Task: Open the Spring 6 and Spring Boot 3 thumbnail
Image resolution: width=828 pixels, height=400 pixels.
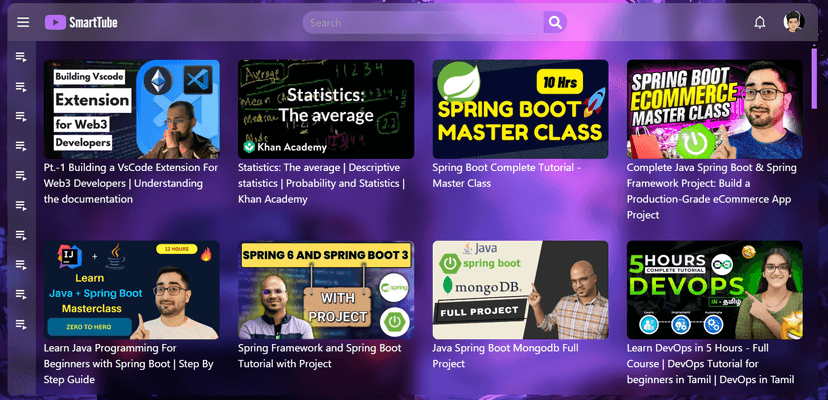Action: tap(326, 290)
